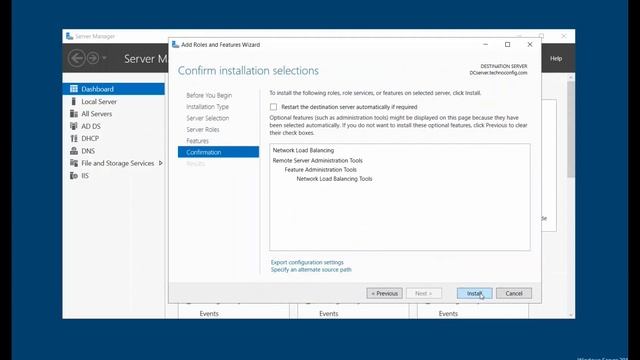Go to the Features wizard step
The image size is (640, 360).
(198, 141)
